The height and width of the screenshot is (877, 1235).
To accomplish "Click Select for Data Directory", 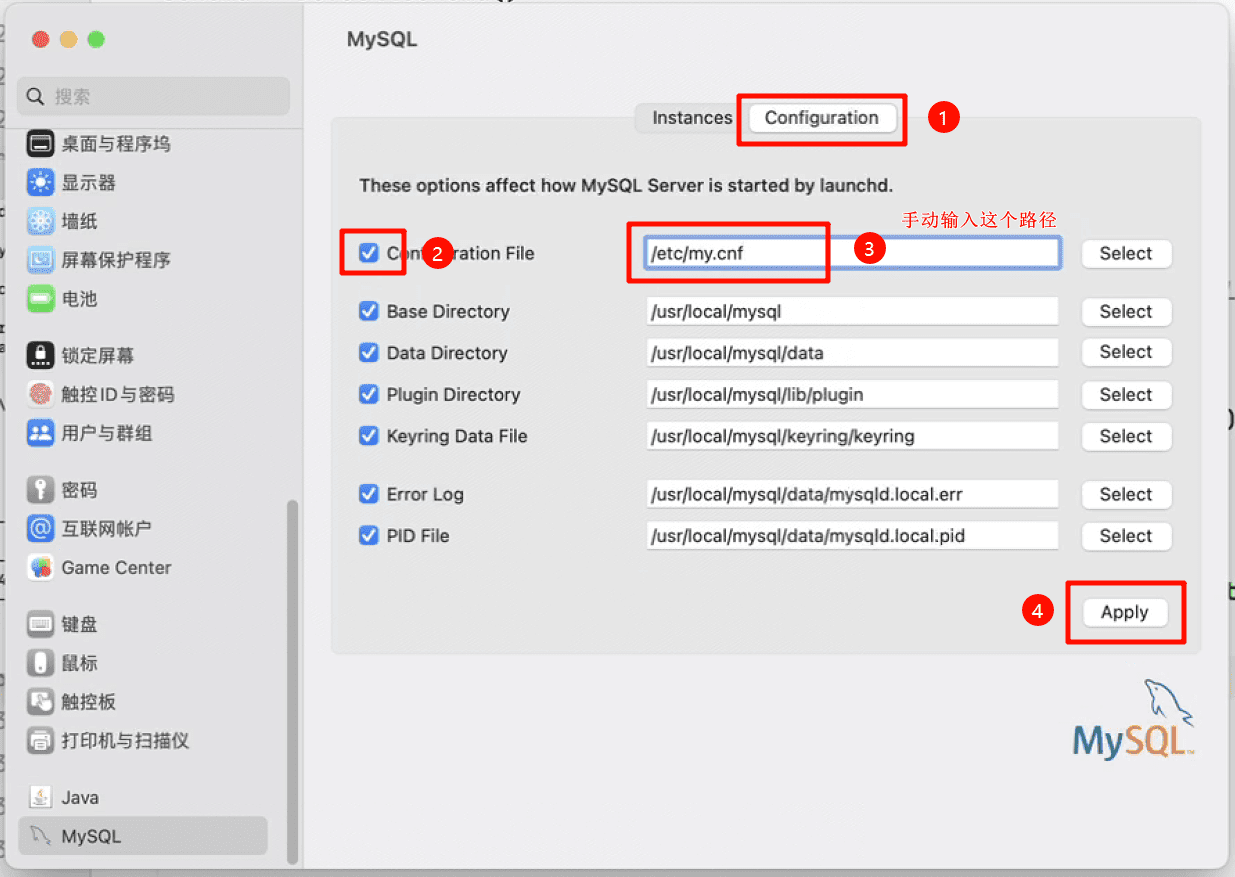I will [1126, 352].
